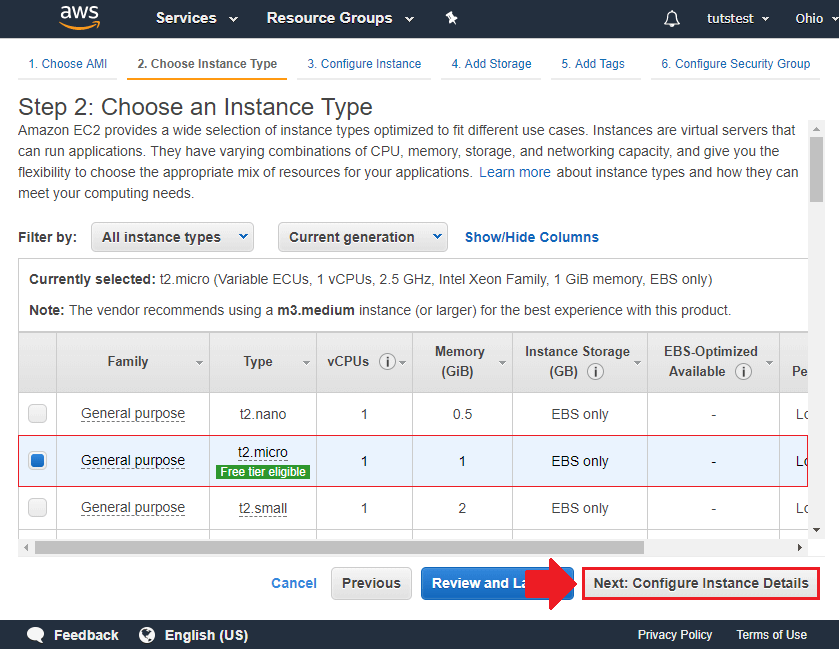Open the Resource Groups dropdown
Viewport: 839px width, 649px height.
(340, 18)
